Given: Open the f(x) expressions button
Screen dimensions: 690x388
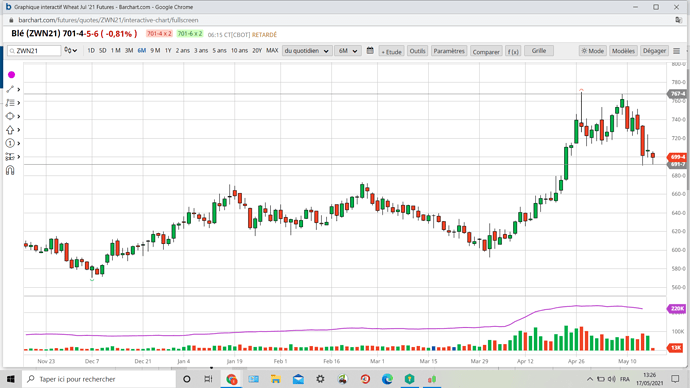Looking at the screenshot, I should [513, 51].
